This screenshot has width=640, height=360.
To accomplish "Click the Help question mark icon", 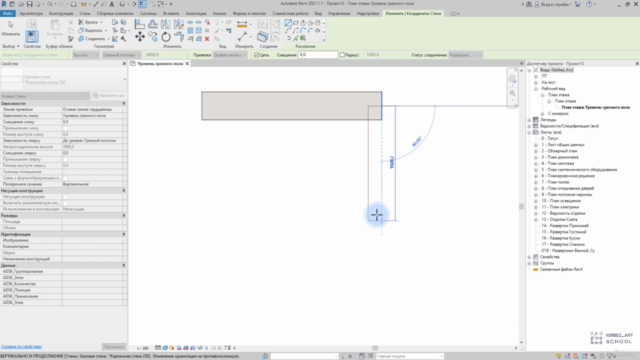I will [x=589, y=4].
